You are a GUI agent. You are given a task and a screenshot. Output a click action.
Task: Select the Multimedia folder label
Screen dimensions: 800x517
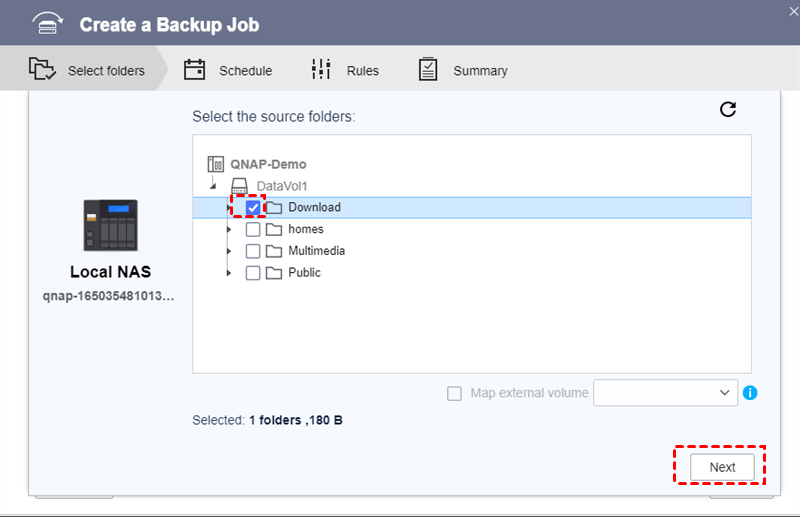316,251
